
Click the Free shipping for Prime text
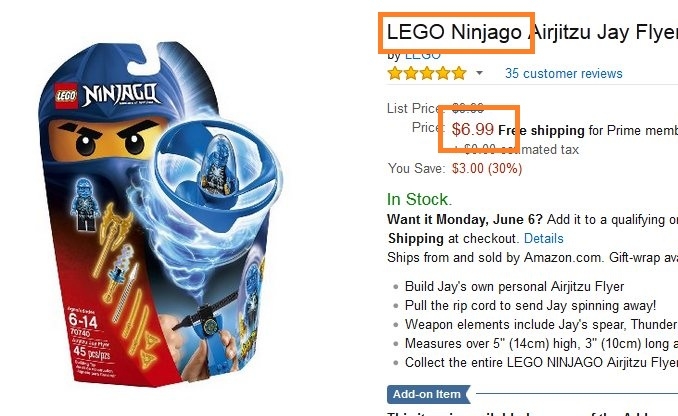pyautogui.click(x=588, y=130)
